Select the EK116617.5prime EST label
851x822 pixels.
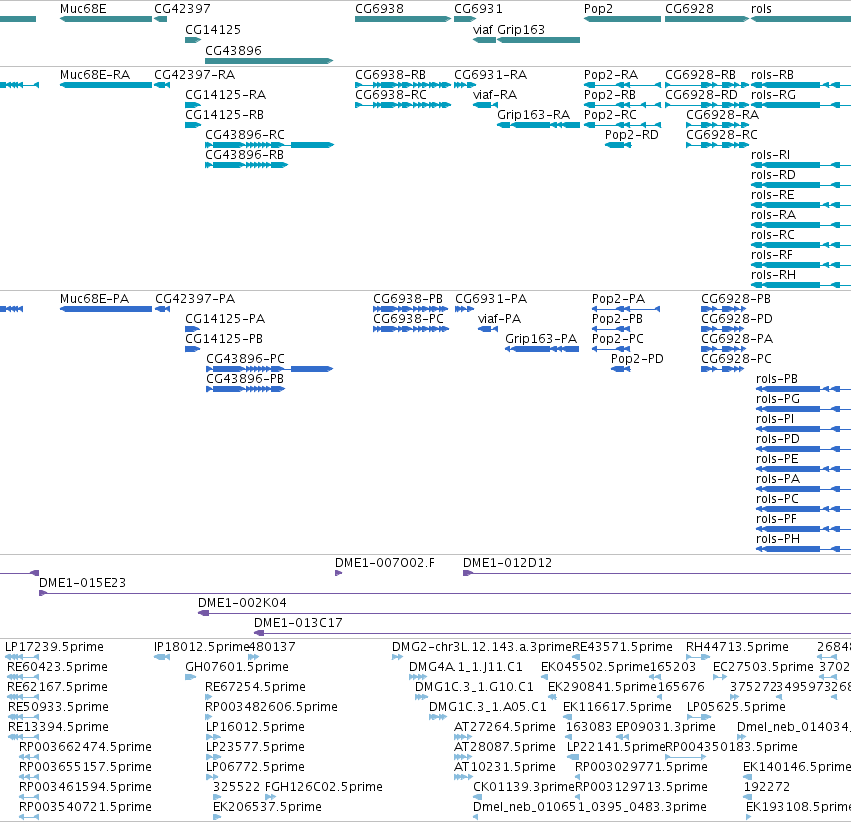click(618, 707)
